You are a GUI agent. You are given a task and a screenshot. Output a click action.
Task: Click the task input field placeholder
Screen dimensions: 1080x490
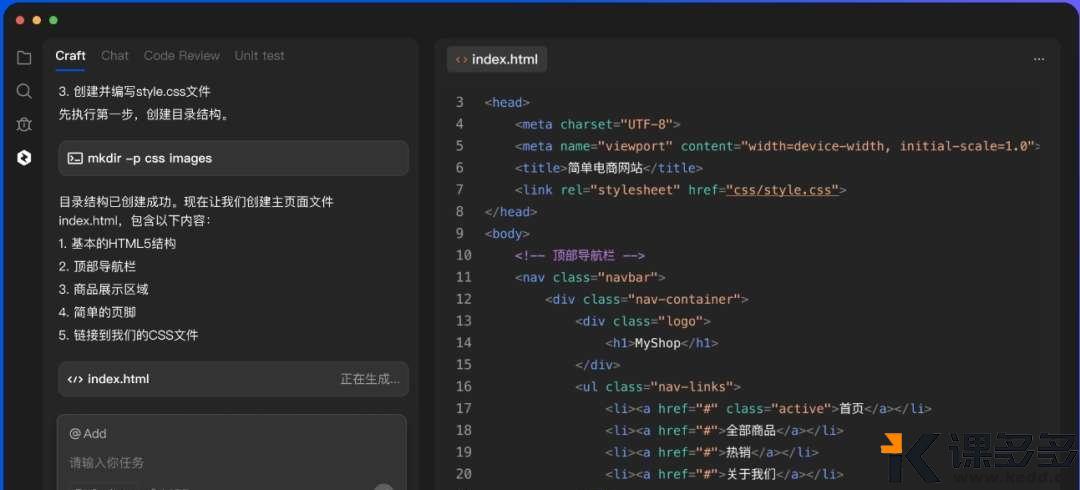pos(107,462)
